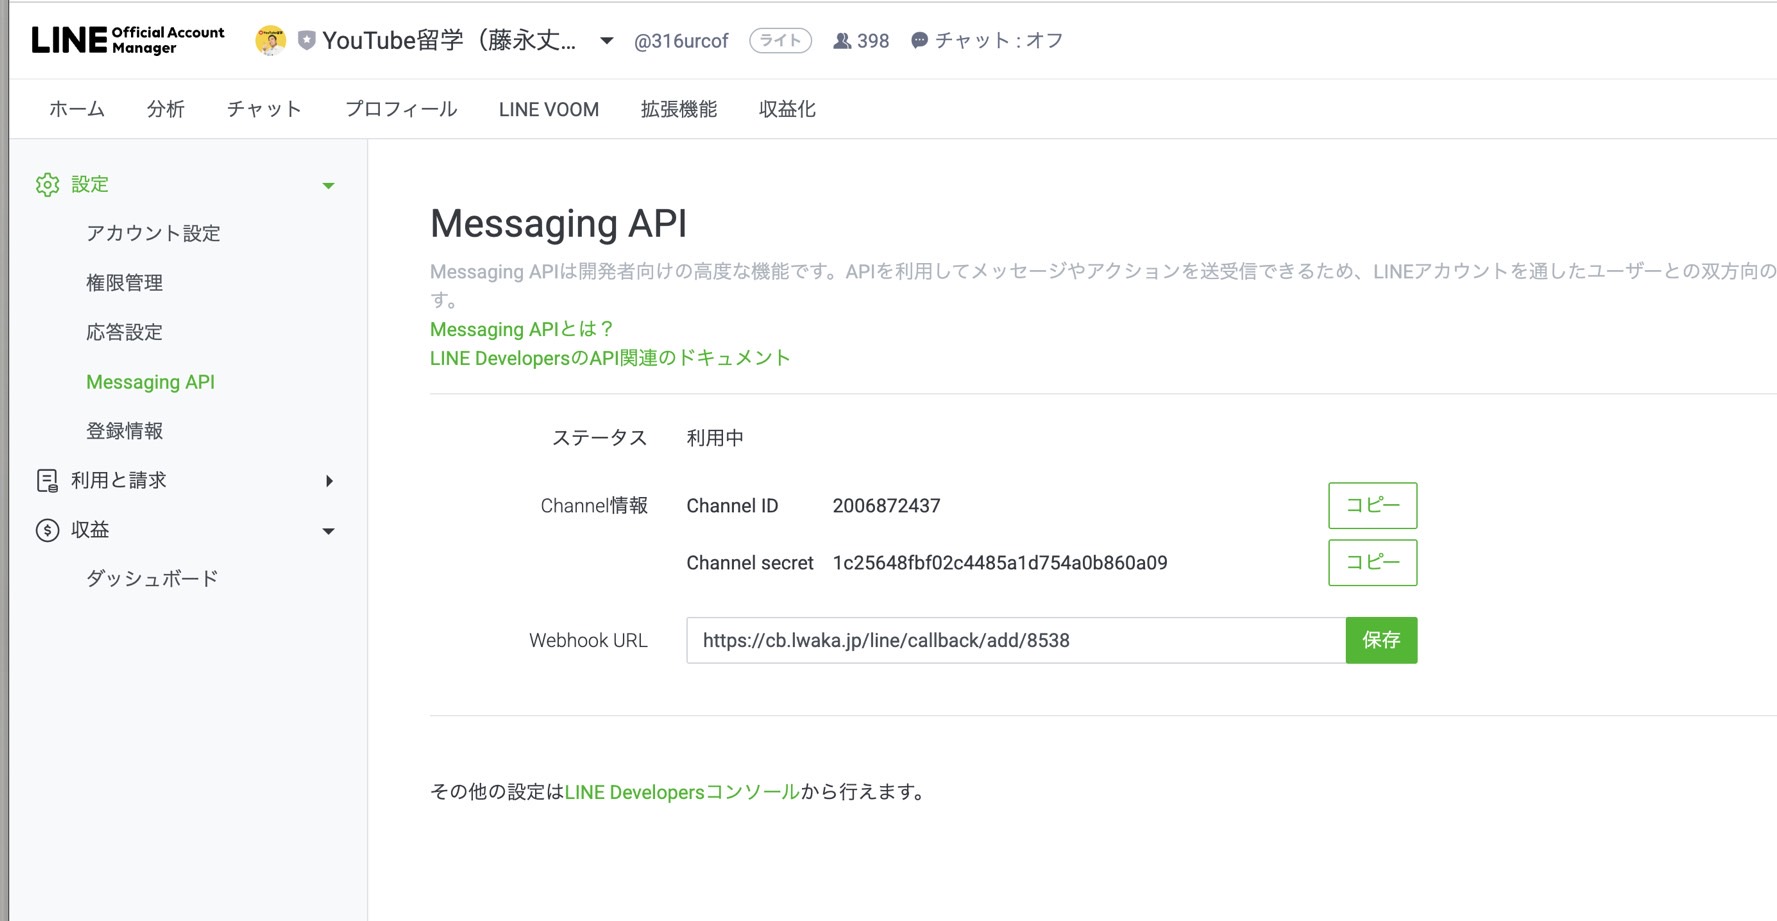Click the Messaging API page heading
This screenshot has height=921, width=1777.
558,223
